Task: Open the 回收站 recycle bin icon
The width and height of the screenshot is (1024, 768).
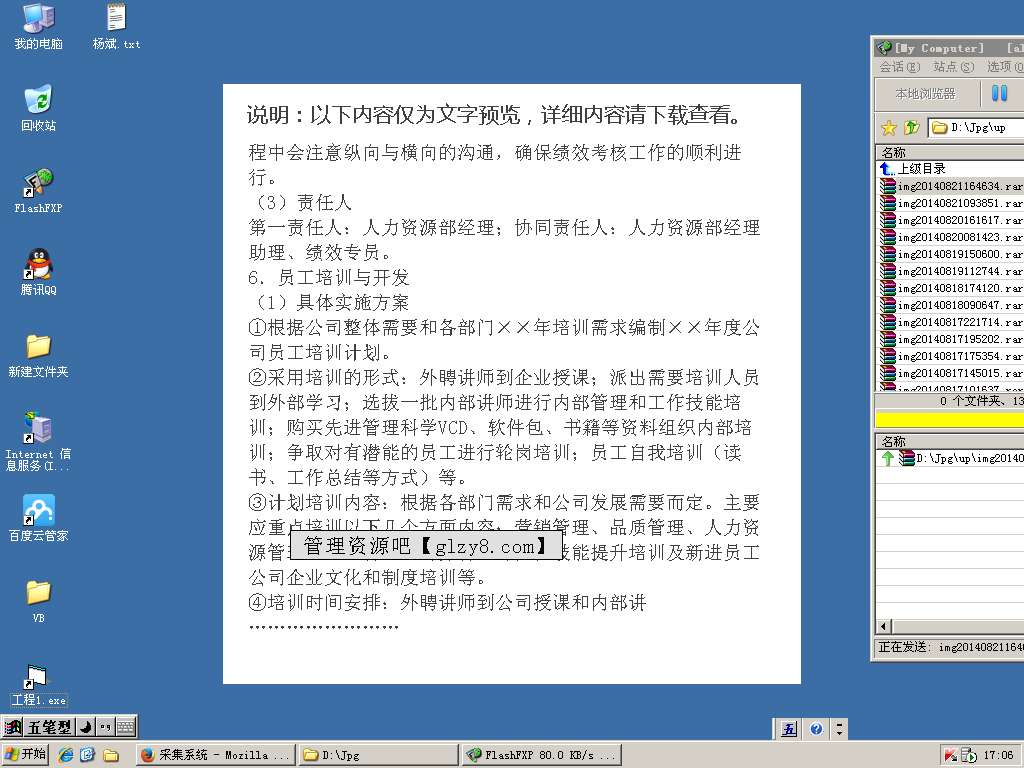Action: coord(39,108)
